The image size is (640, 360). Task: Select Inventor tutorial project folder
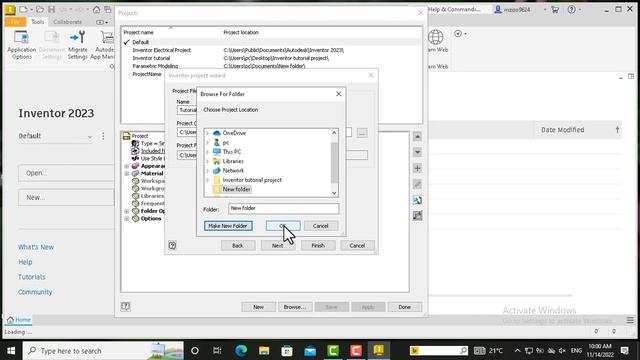click(252, 180)
